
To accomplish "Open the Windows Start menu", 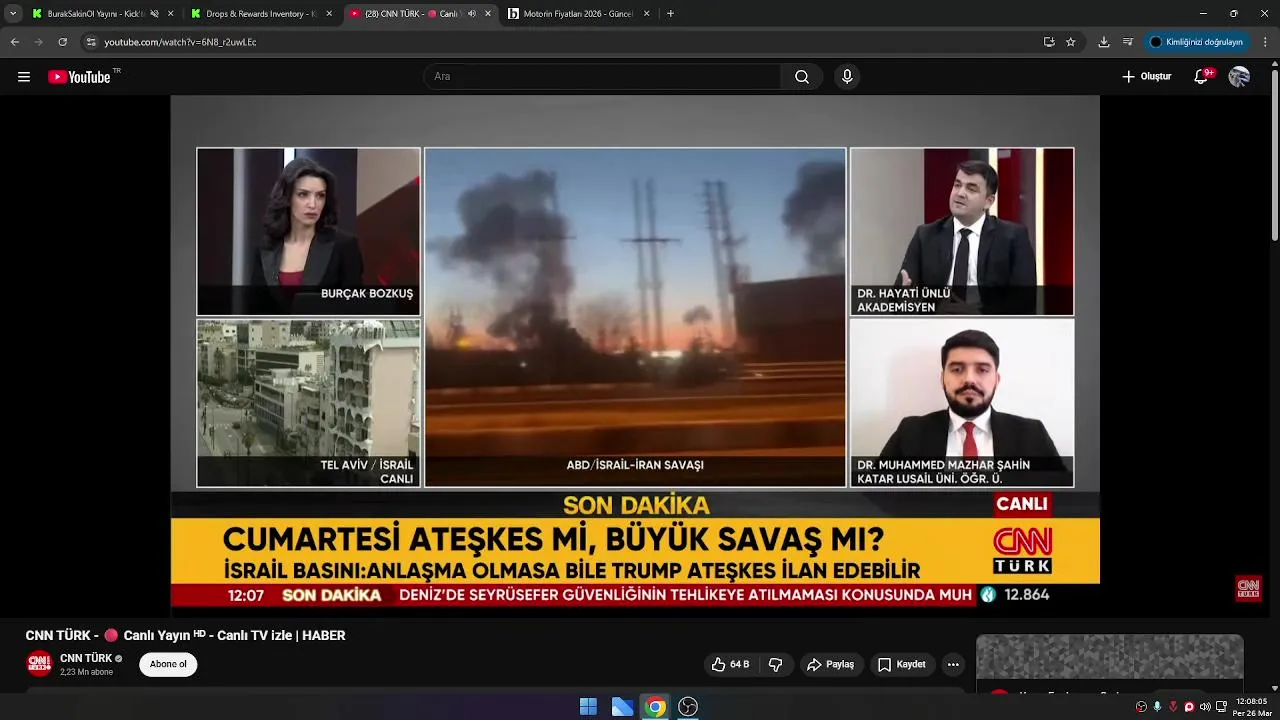I will [x=588, y=707].
